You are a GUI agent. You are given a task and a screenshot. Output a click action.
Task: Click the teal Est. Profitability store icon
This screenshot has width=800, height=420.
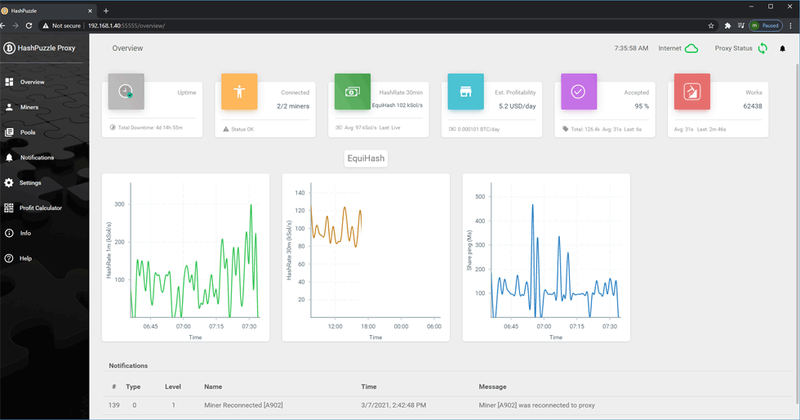[466, 91]
